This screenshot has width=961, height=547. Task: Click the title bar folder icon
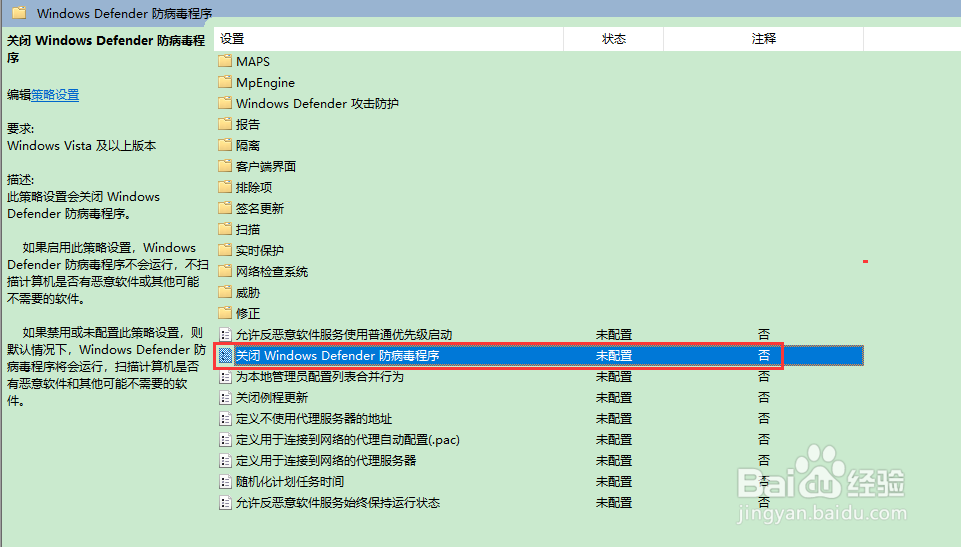coord(19,12)
